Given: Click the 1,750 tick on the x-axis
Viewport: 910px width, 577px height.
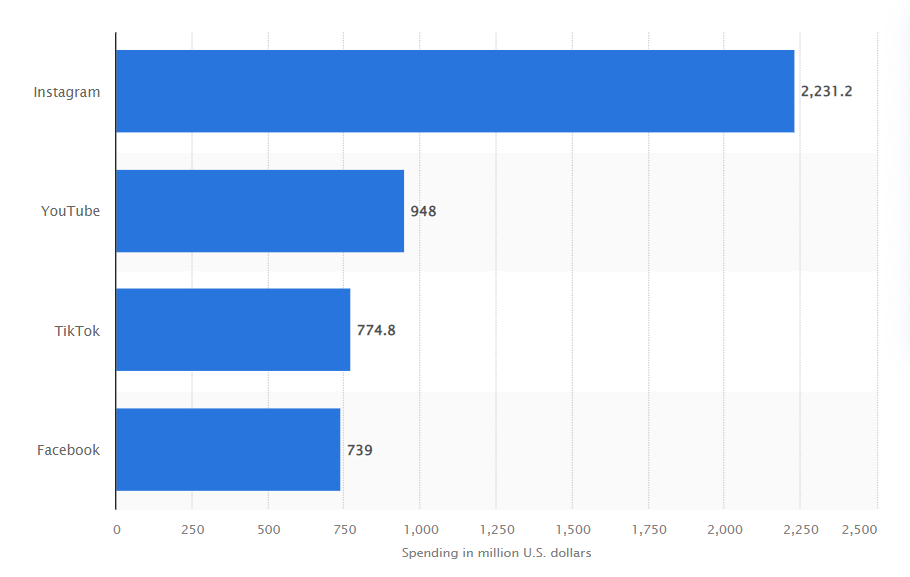Looking at the screenshot, I should (649, 529).
